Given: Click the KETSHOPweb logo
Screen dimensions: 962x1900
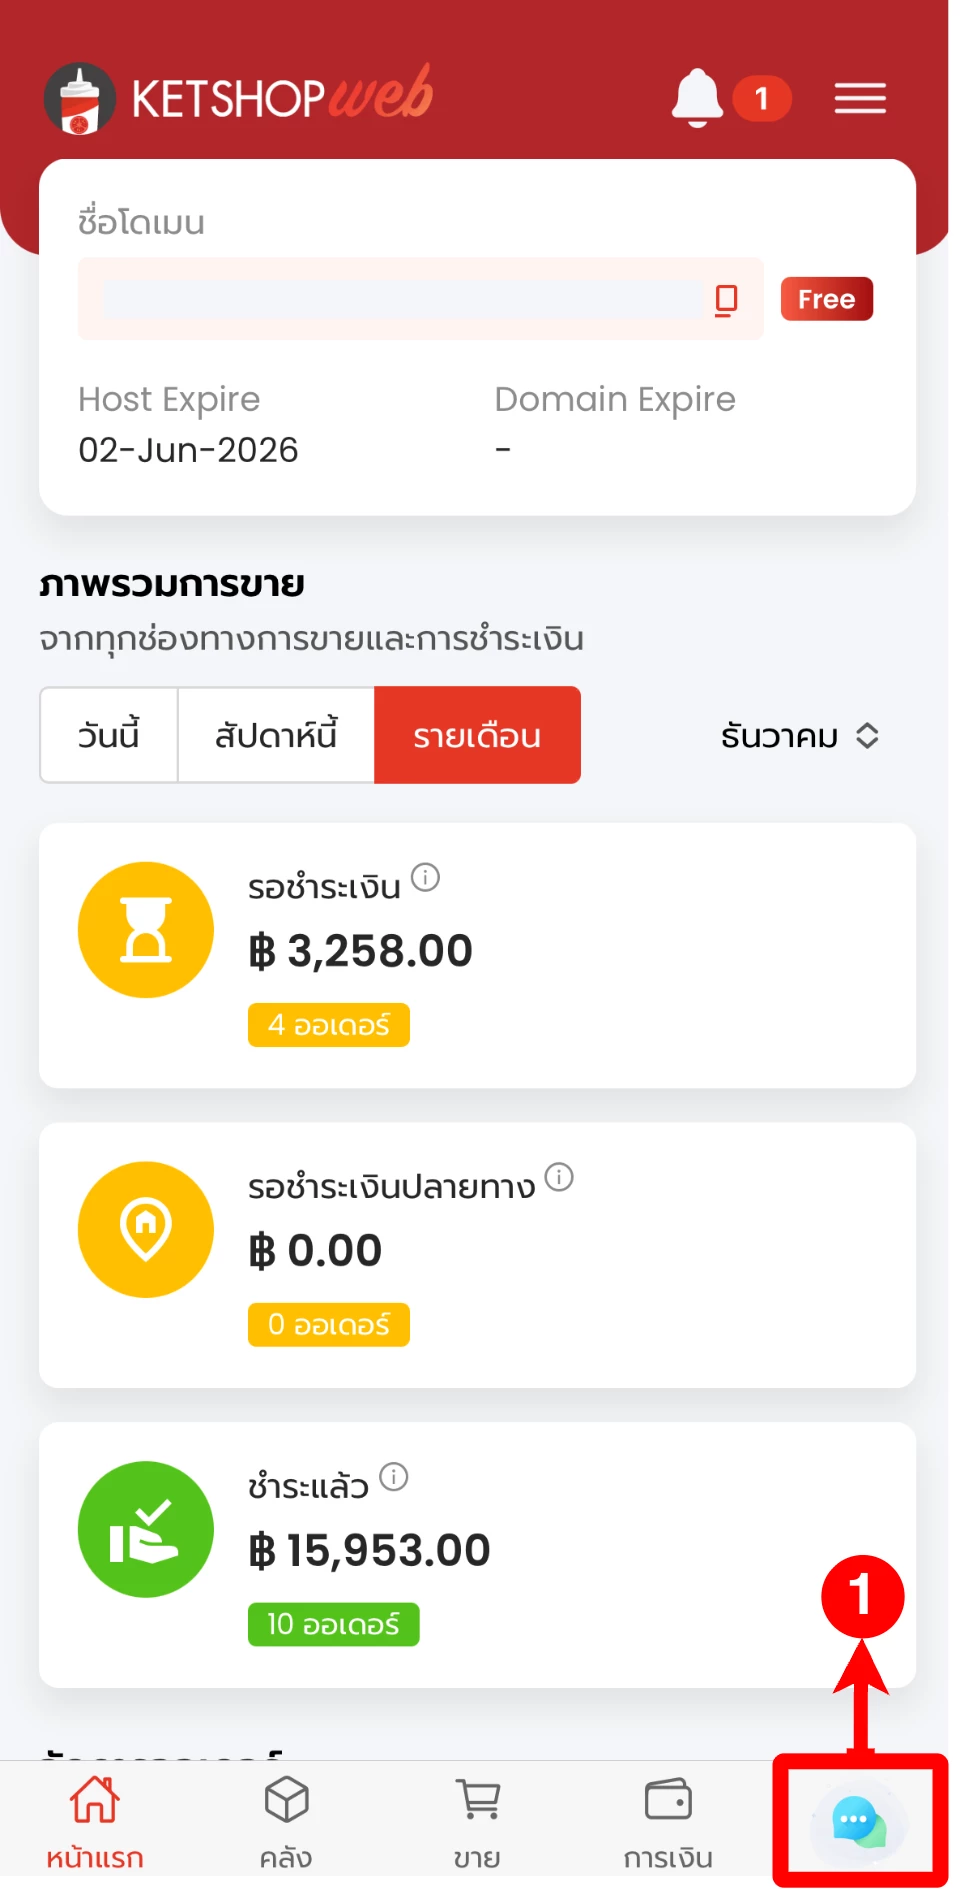Looking at the screenshot, I should click(x=239, y=98).
